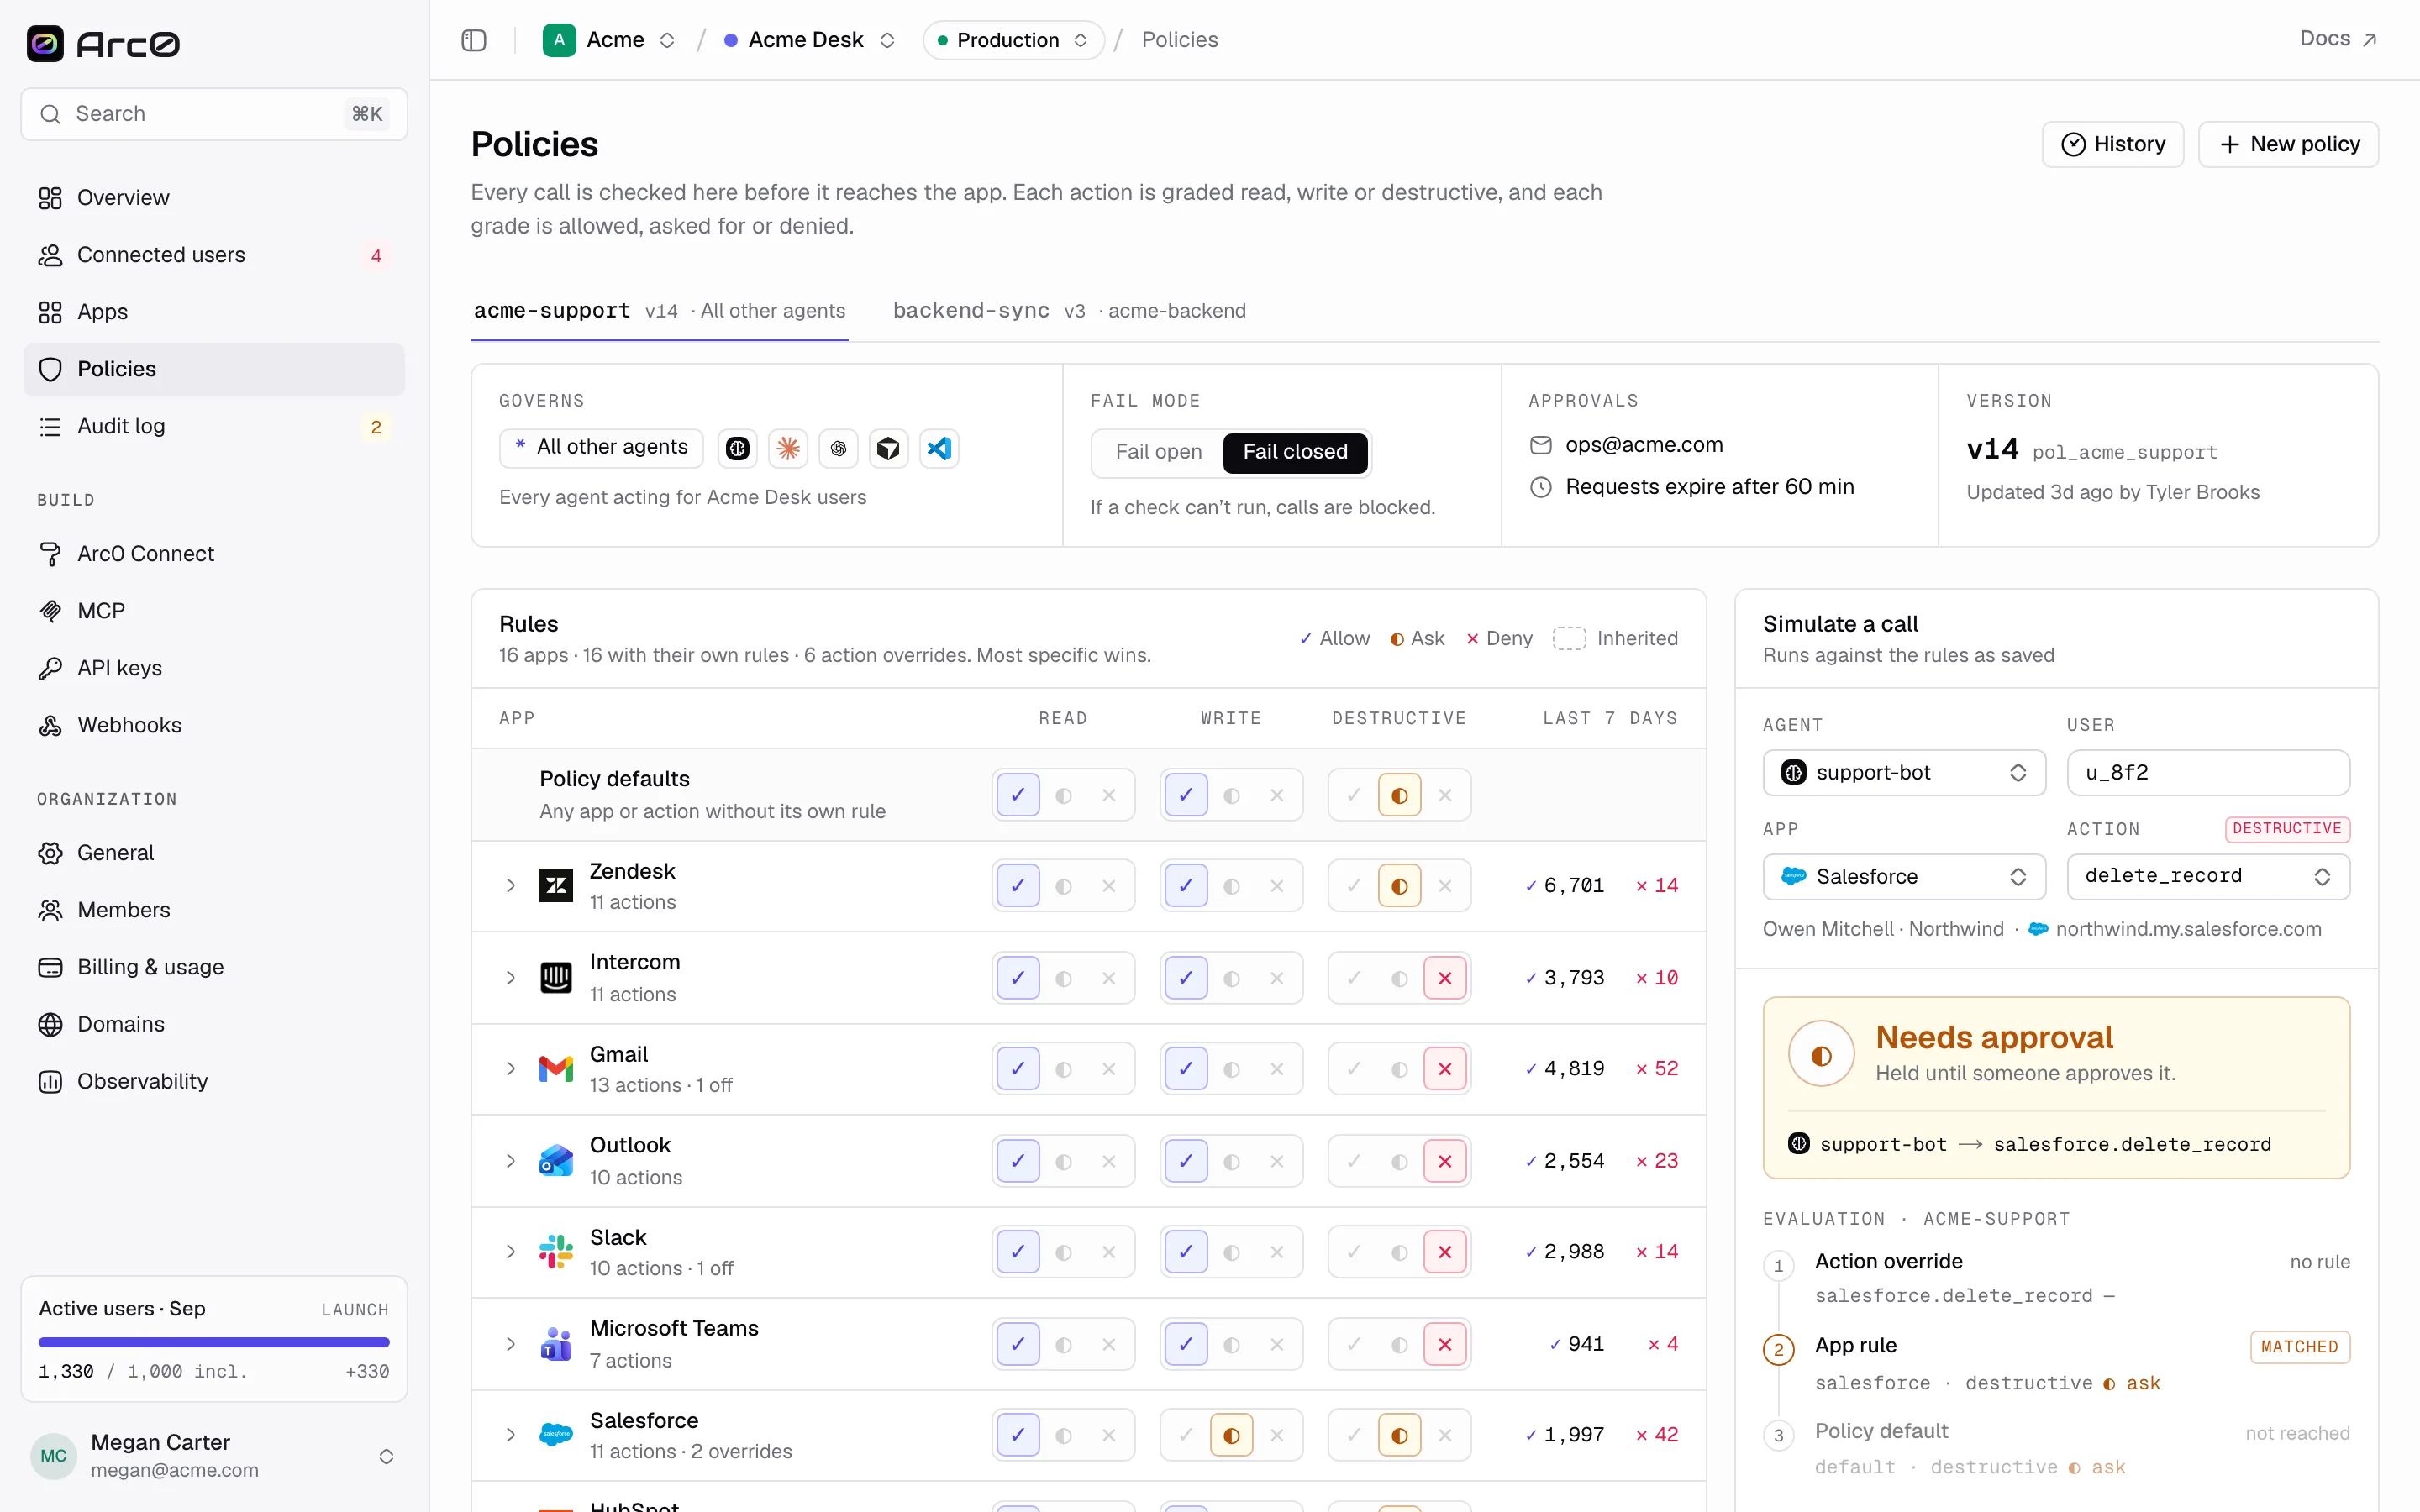Click the Members icon
Viewport: 2420px width, 1512px height.
[x=50, y=910]
